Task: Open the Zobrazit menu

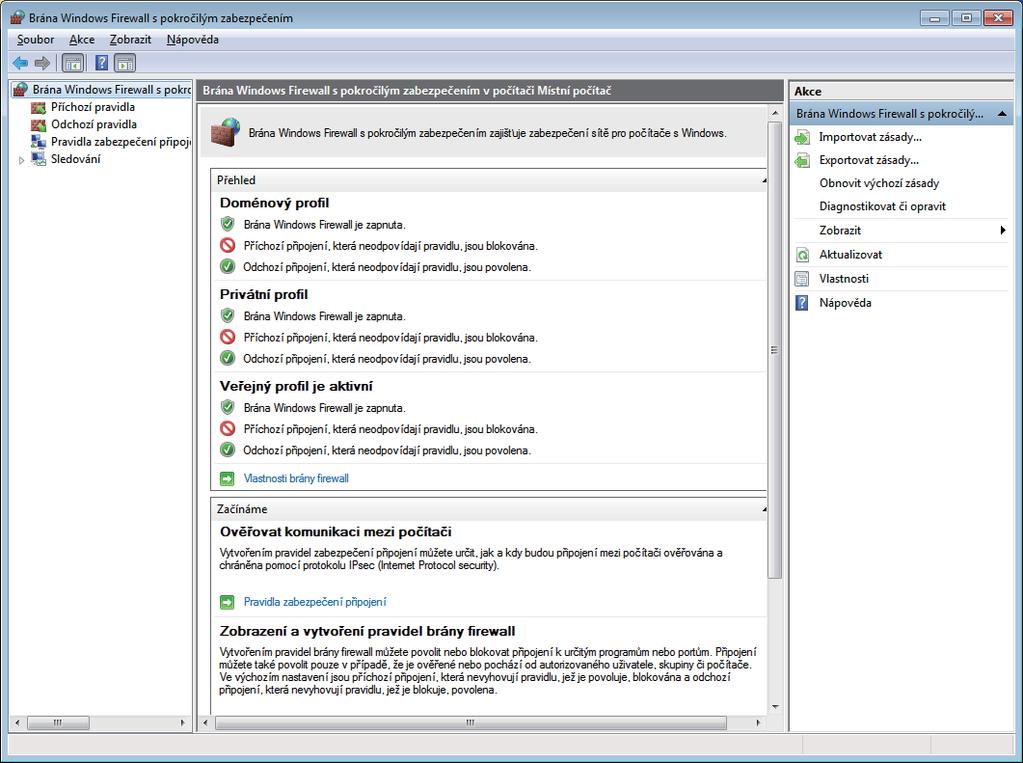Action: click(130, 39)
